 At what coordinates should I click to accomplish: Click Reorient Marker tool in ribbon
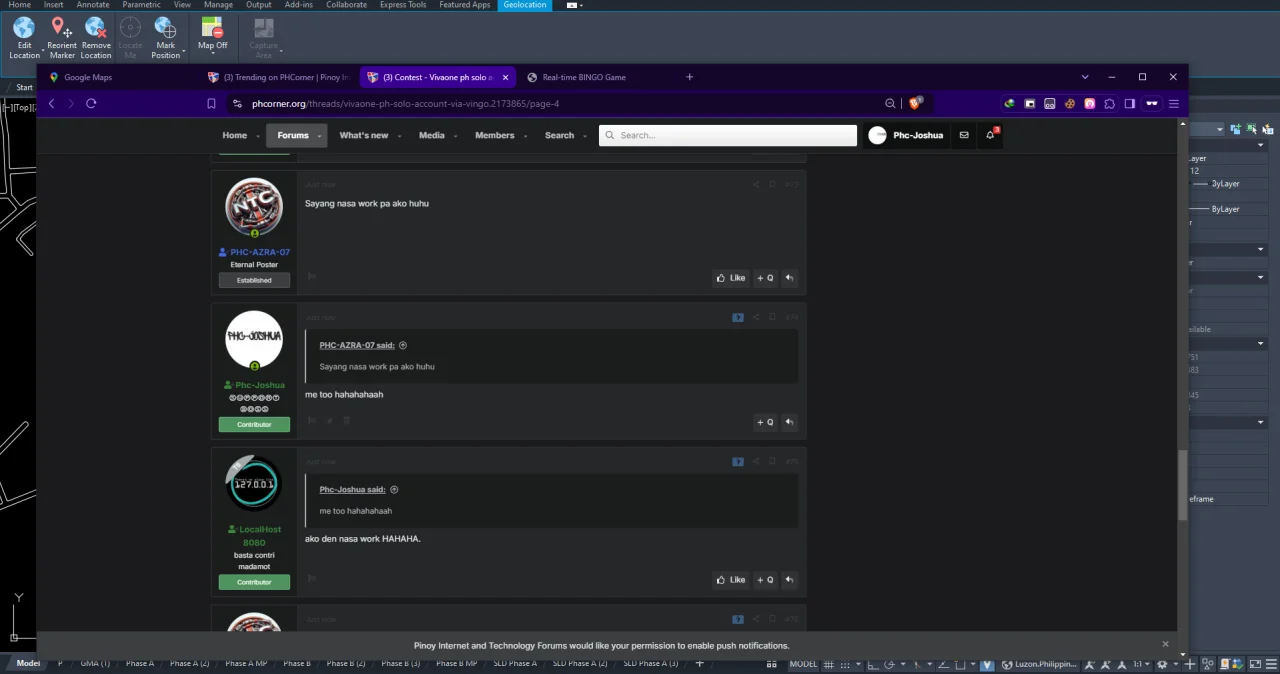[61, 38]
